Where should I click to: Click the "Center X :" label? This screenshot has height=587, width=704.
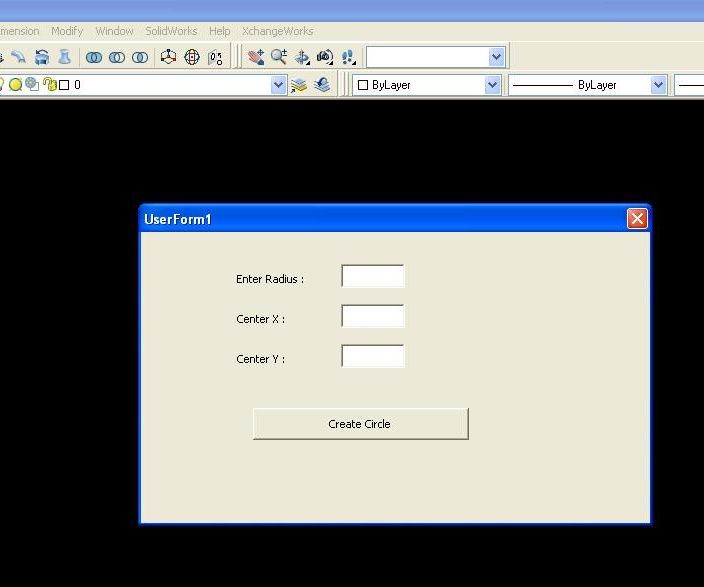pyautogui.click(x=260, y=319)
